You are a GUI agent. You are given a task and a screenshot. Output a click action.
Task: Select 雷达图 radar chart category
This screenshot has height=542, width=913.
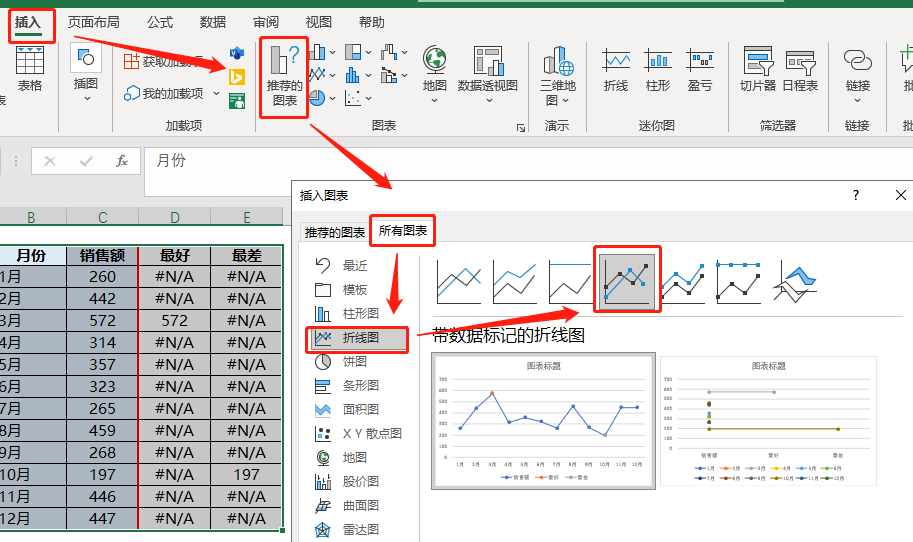coord(347,529)
